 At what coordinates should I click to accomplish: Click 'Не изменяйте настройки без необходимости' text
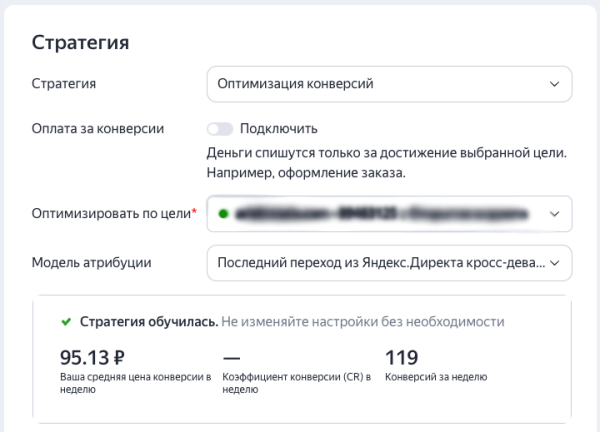point(363,322)
